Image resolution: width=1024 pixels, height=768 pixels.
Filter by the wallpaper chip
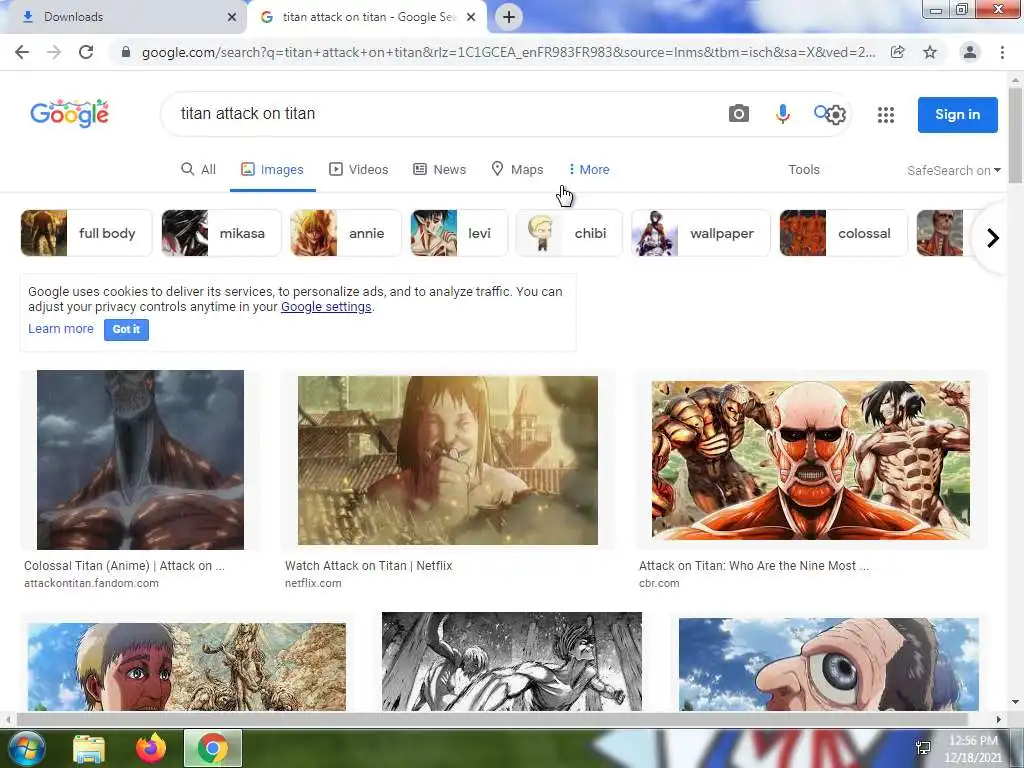point(701,233)
